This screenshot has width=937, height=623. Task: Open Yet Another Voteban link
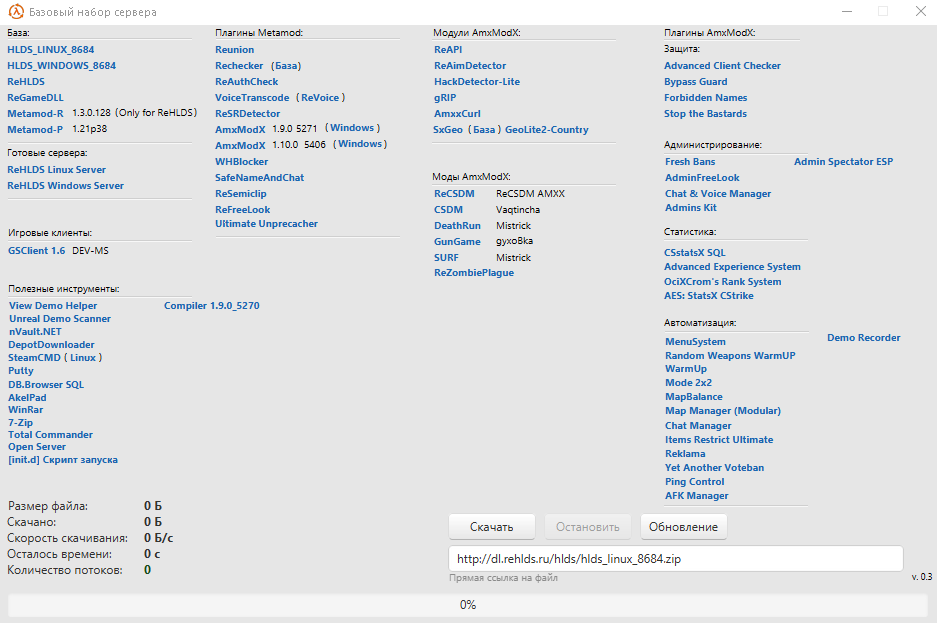point(715,468)
